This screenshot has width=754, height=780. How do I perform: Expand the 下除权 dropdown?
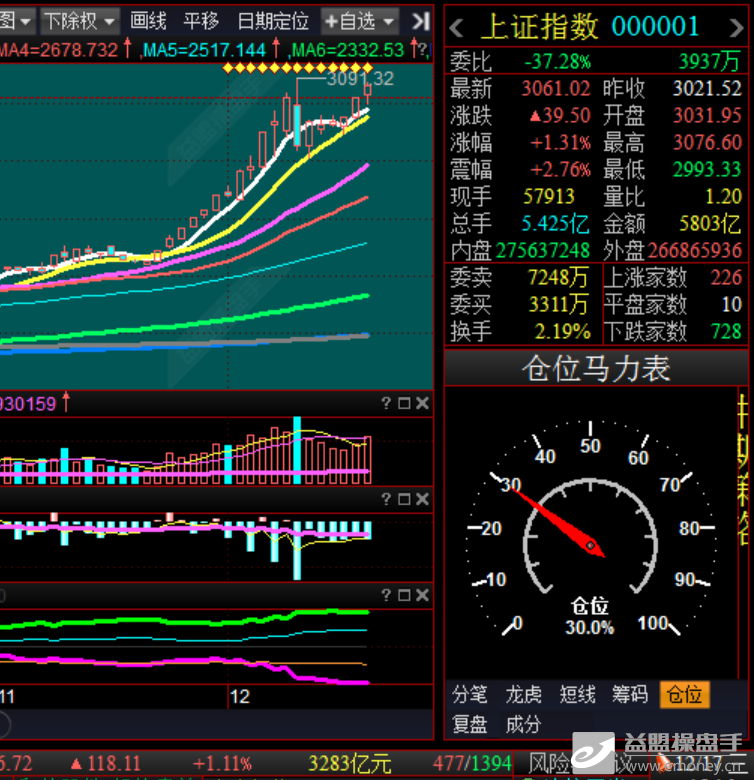pos(80,20)
